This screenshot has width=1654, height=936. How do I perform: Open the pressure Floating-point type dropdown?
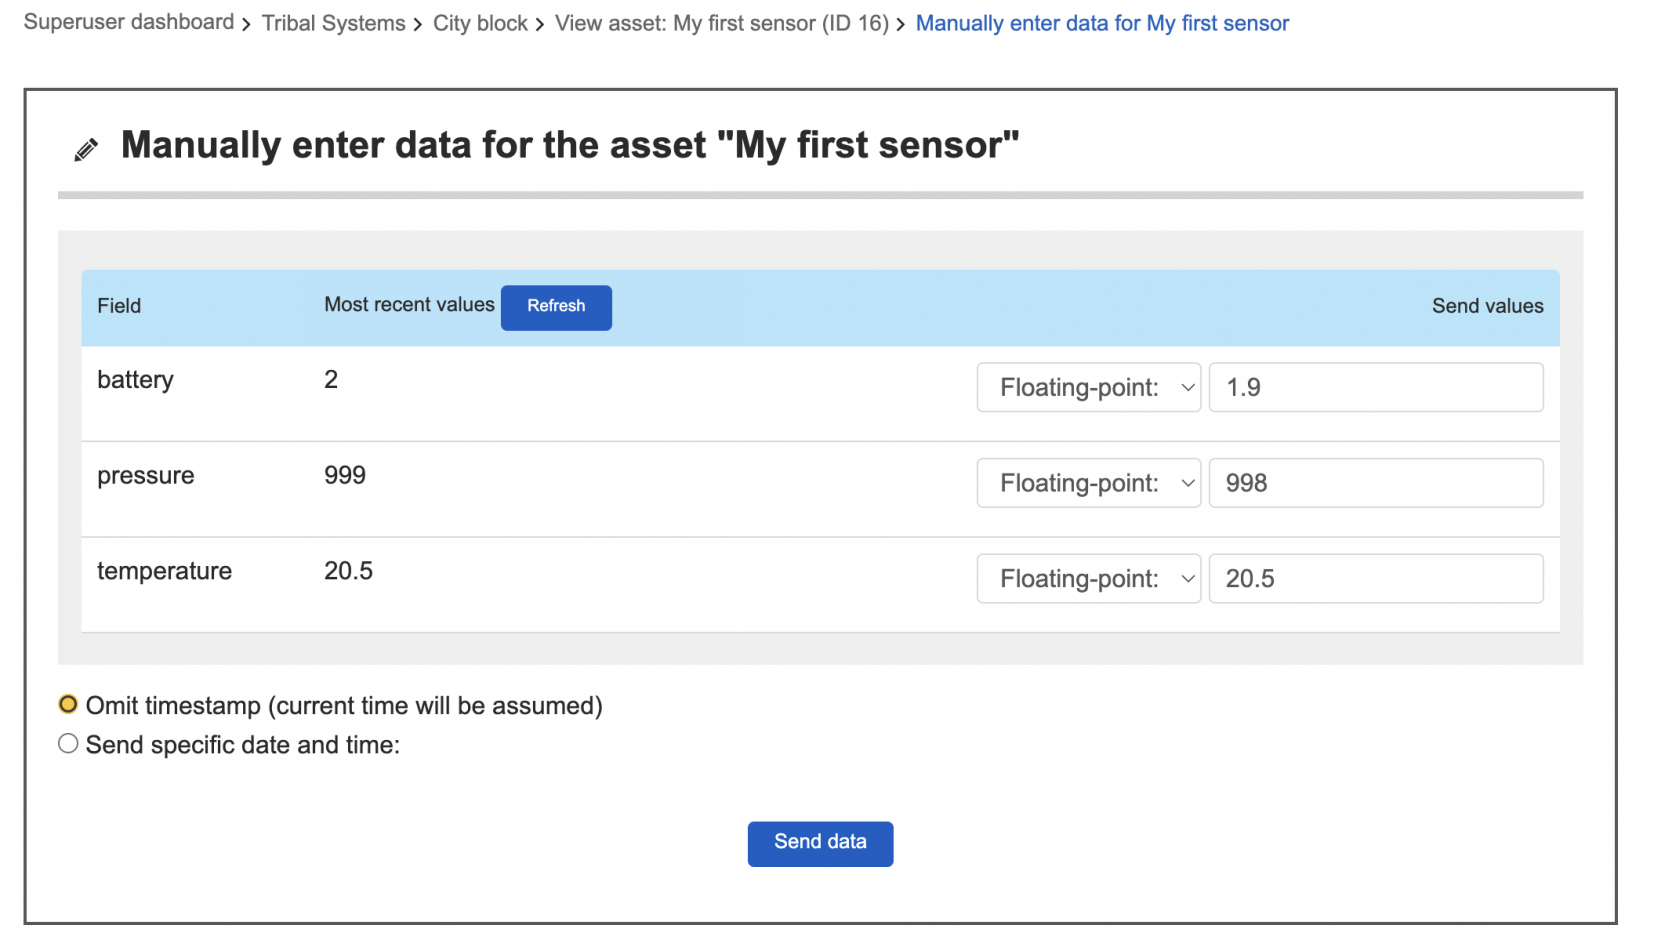pos(1088,482)
